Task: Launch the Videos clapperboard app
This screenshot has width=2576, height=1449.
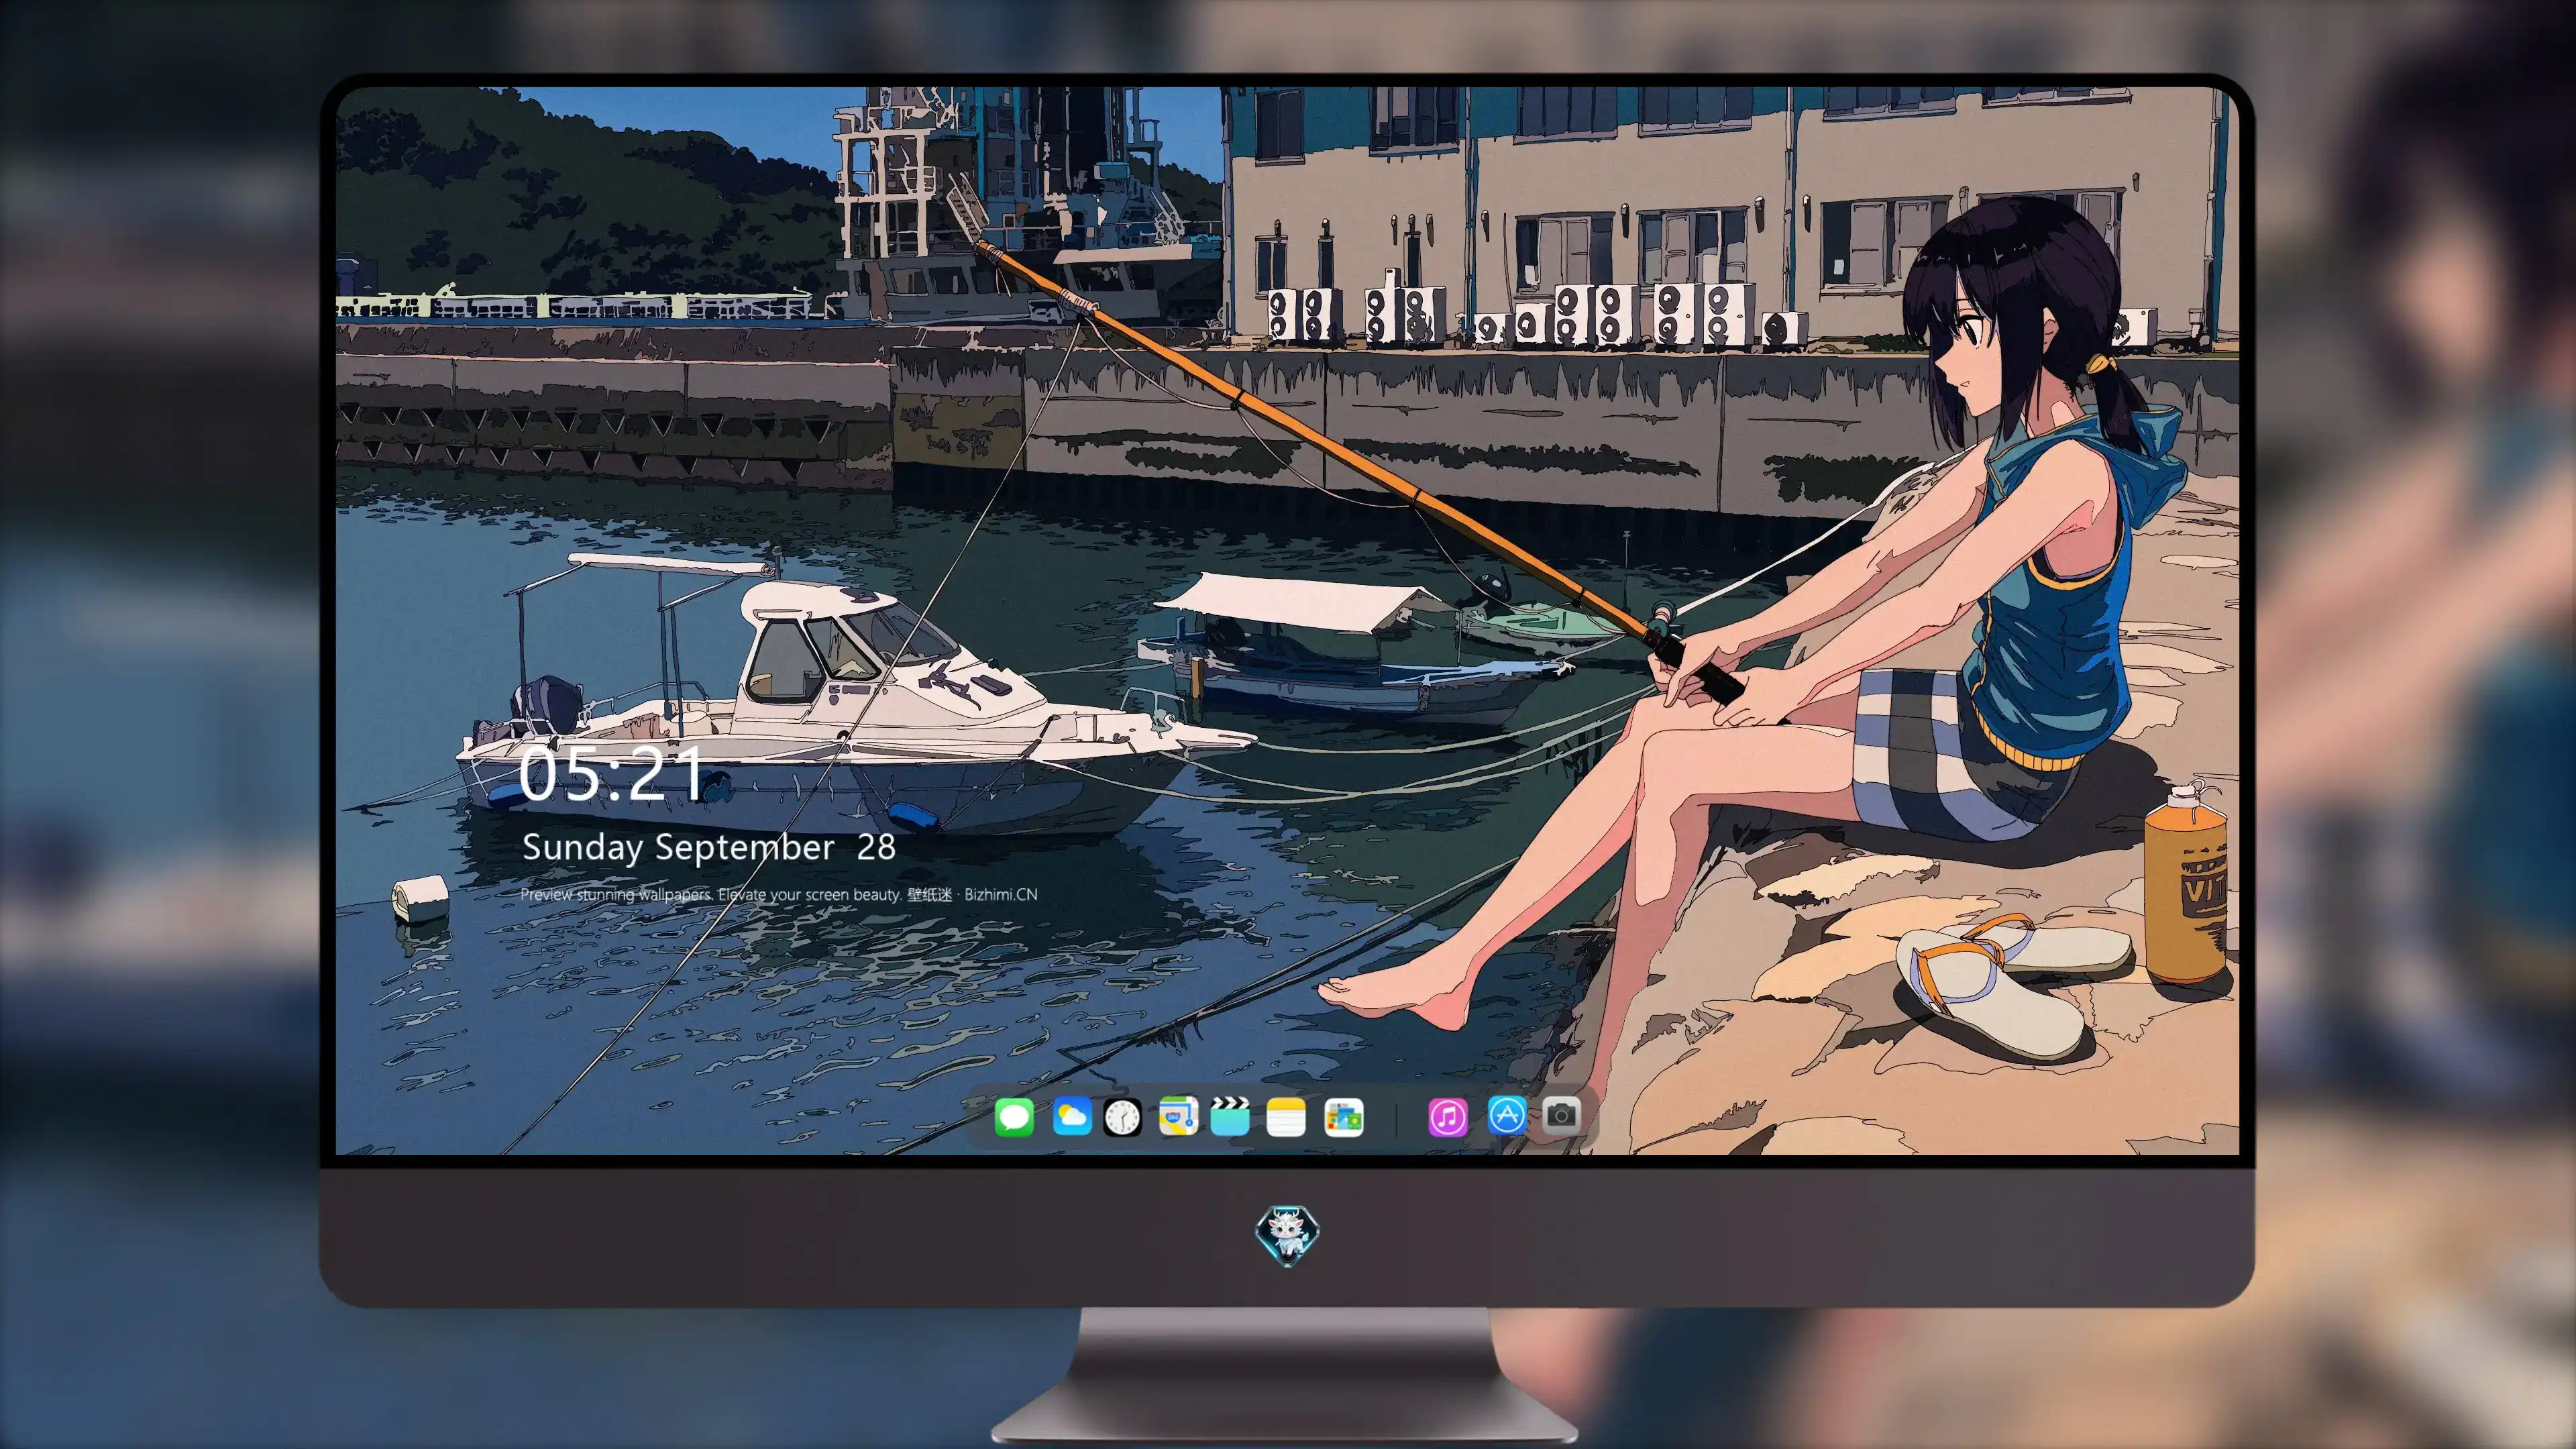Action: pos(1230,1116)
